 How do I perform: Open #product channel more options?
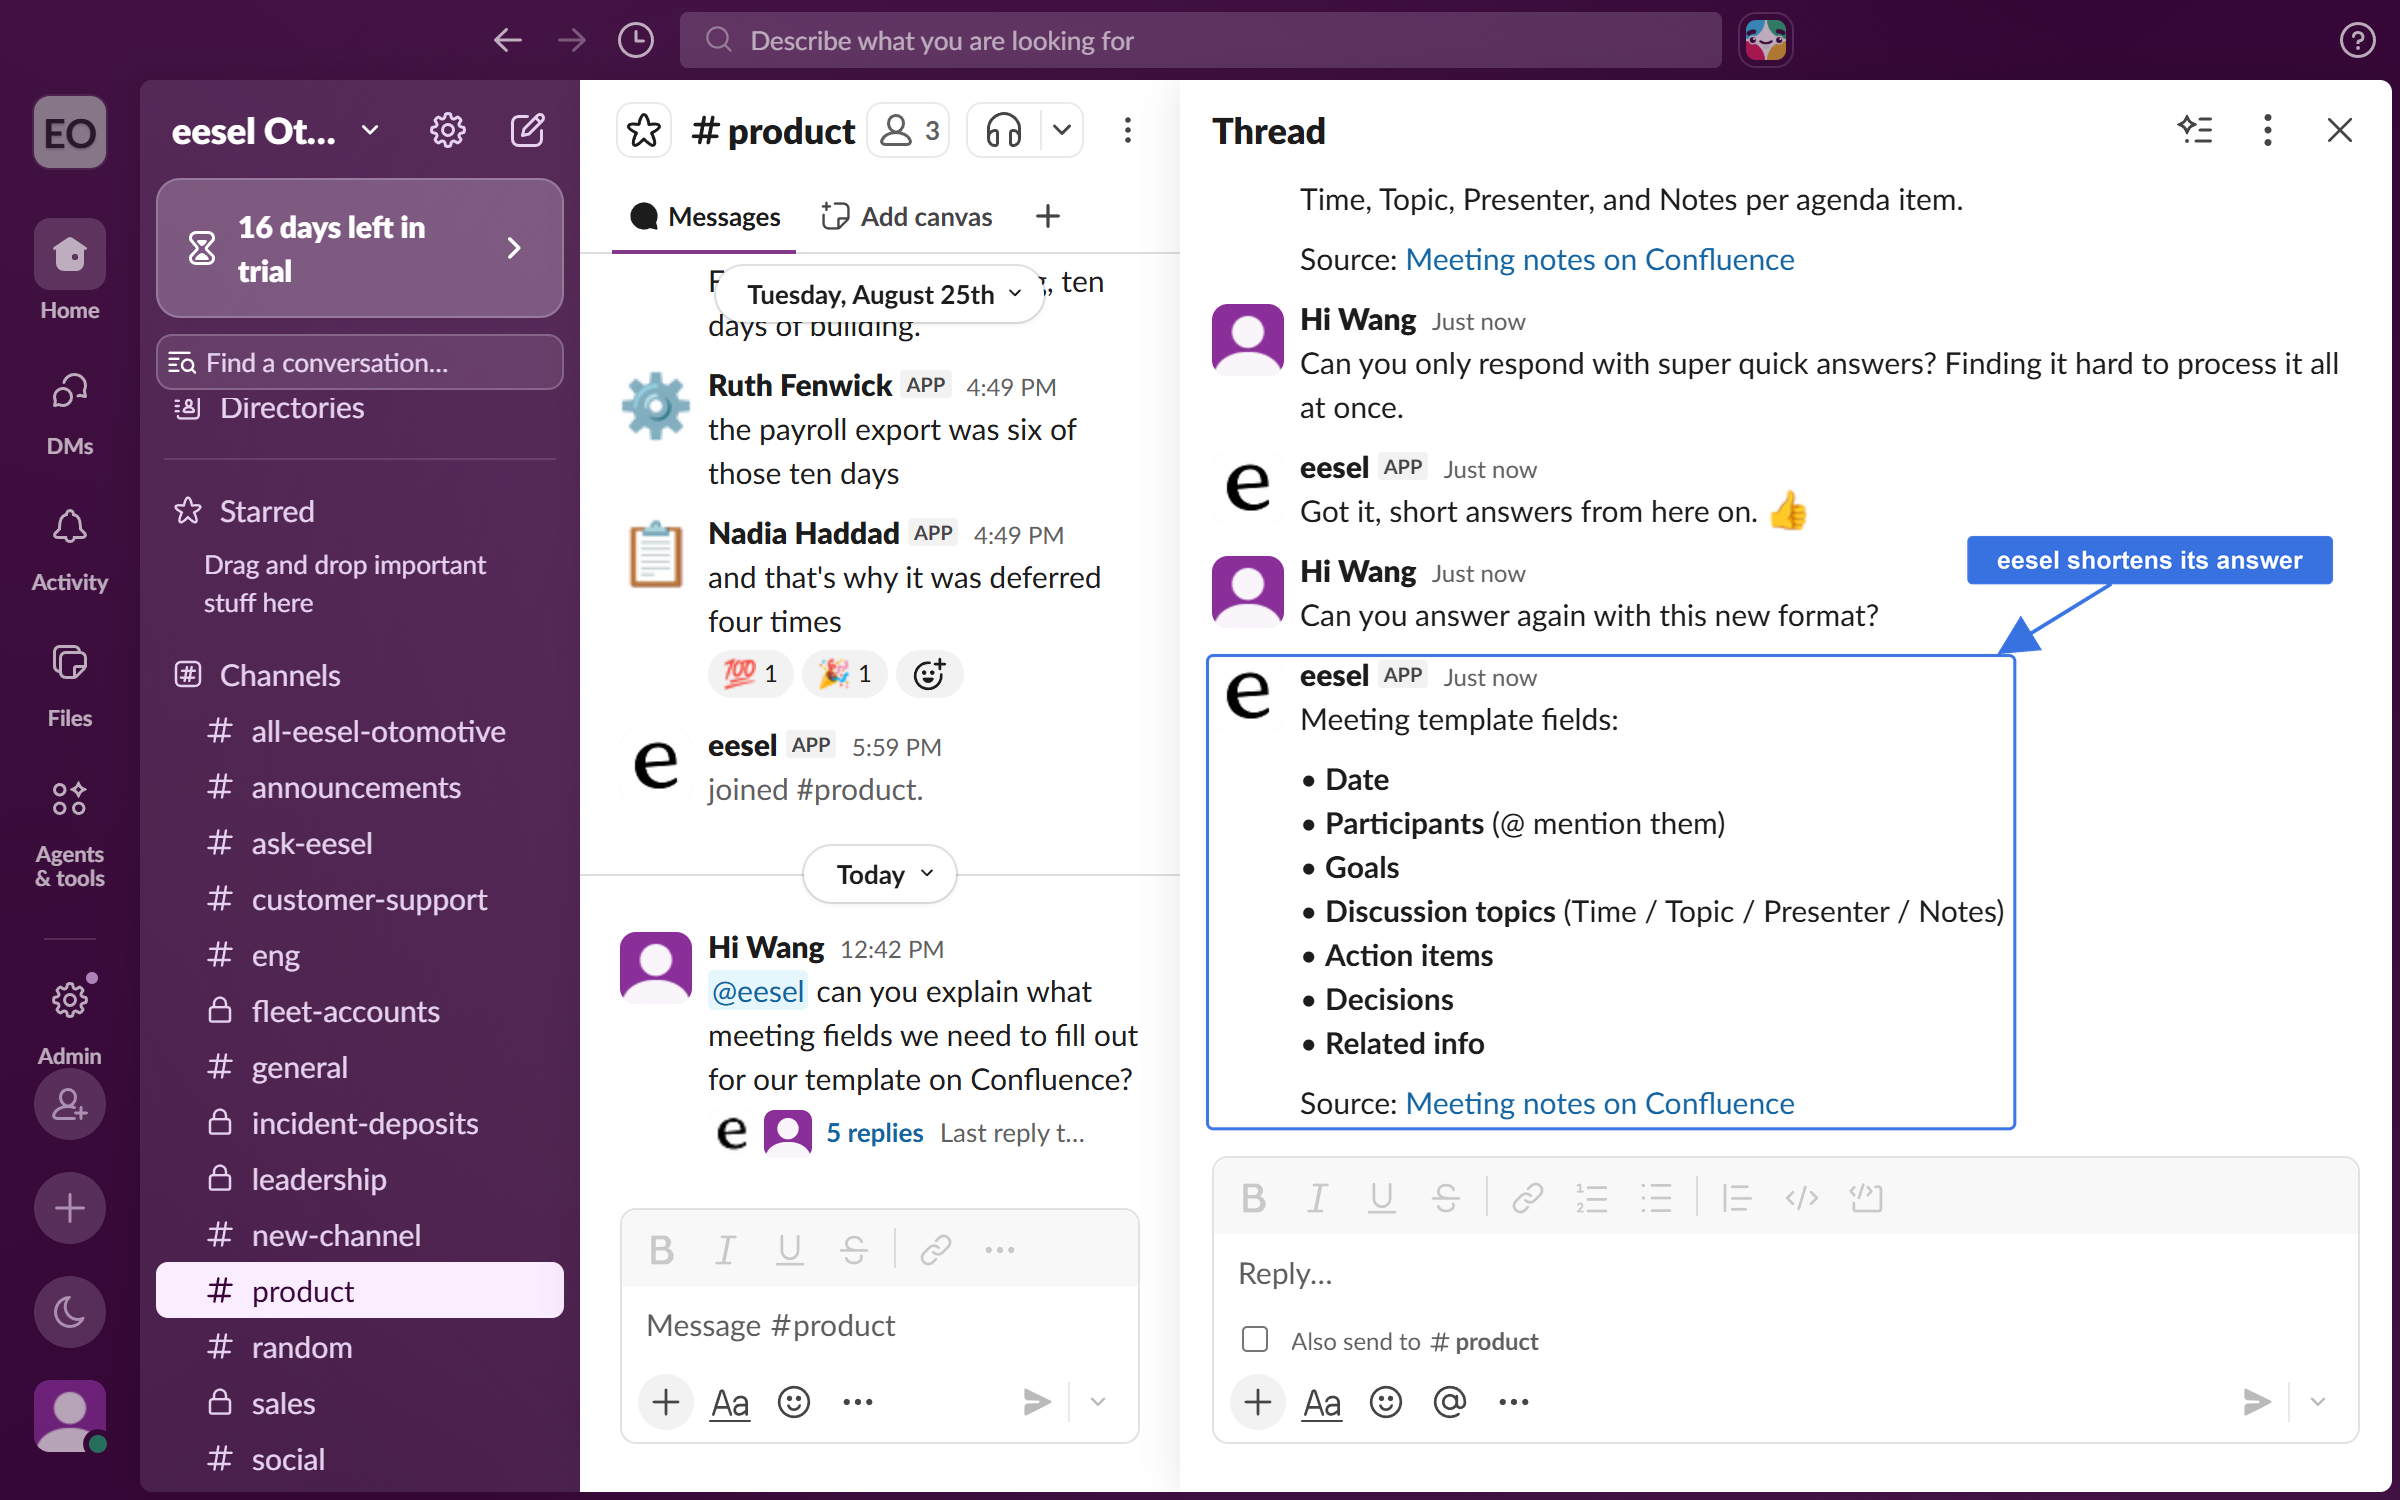tap(1127, 131)
